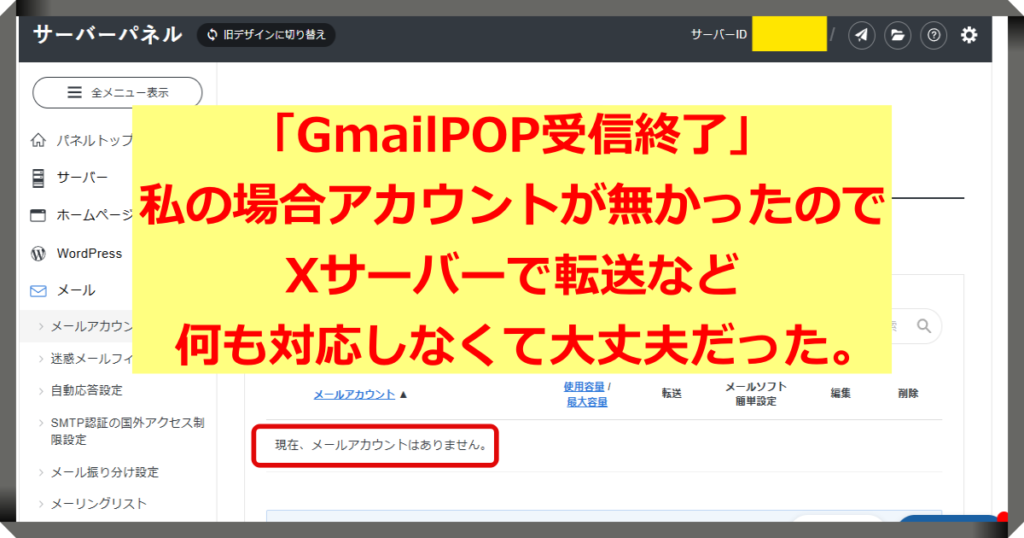Click the server icon beside サーバー
1024x538 pixels.
pyautogui.click(x=39, y=178)
